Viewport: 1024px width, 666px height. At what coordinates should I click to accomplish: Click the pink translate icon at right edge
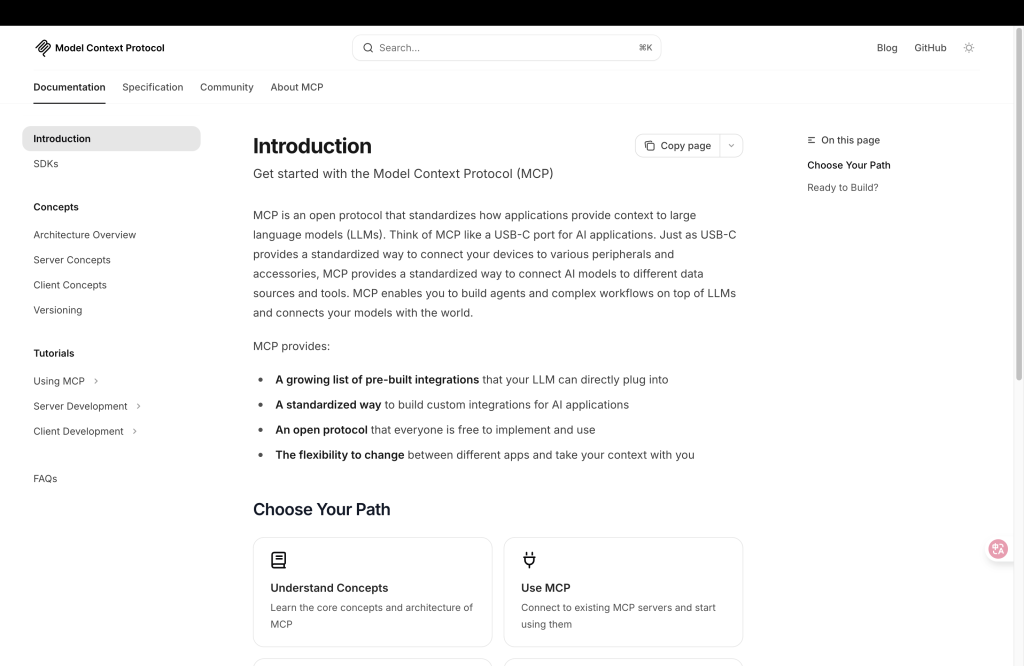point(997,549)
